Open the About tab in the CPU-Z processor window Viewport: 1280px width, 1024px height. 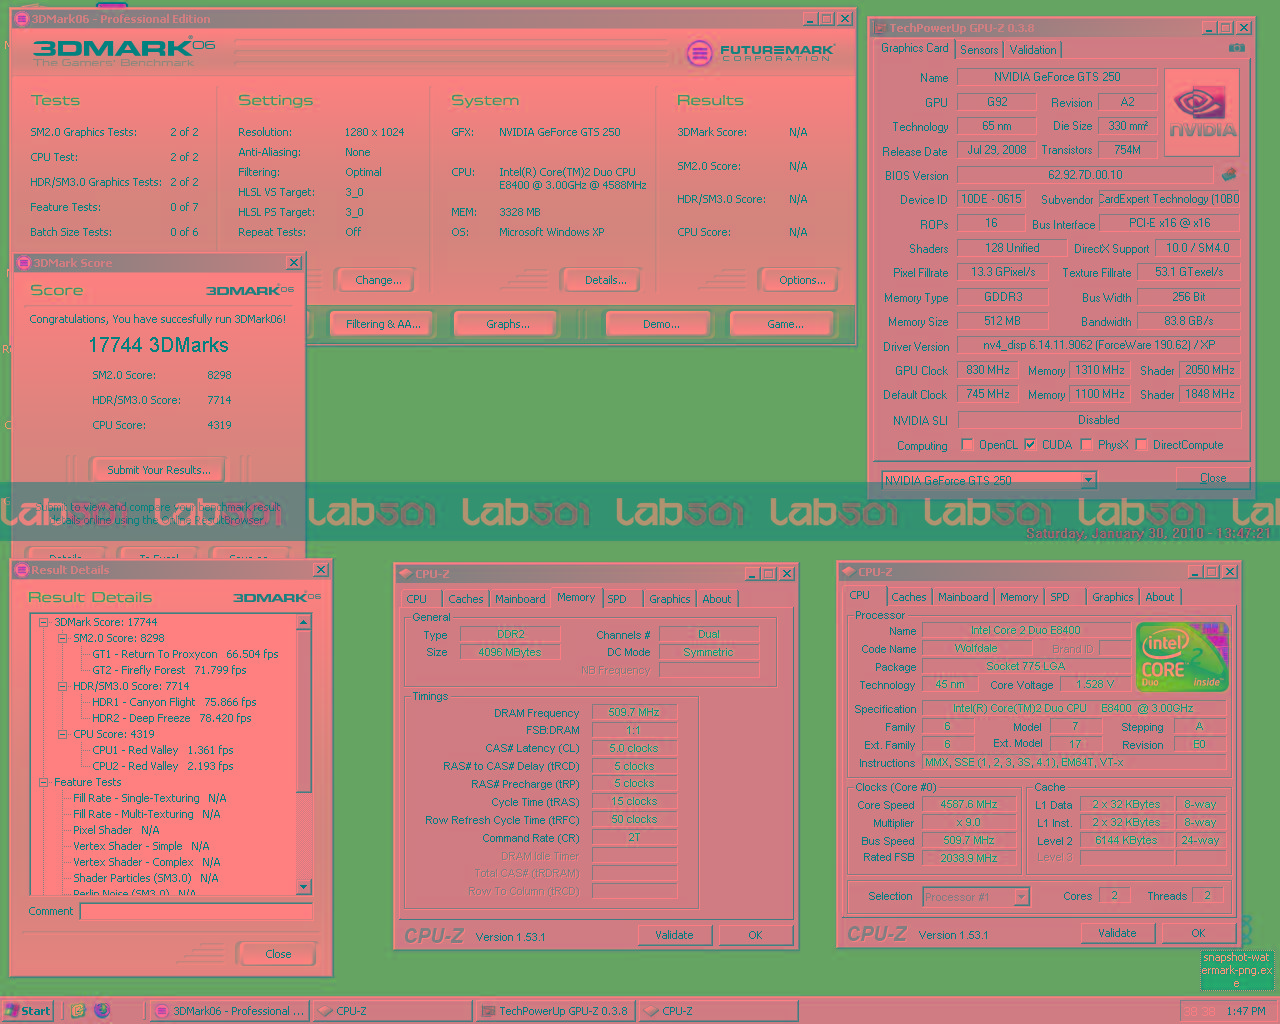click(1160, 597)
